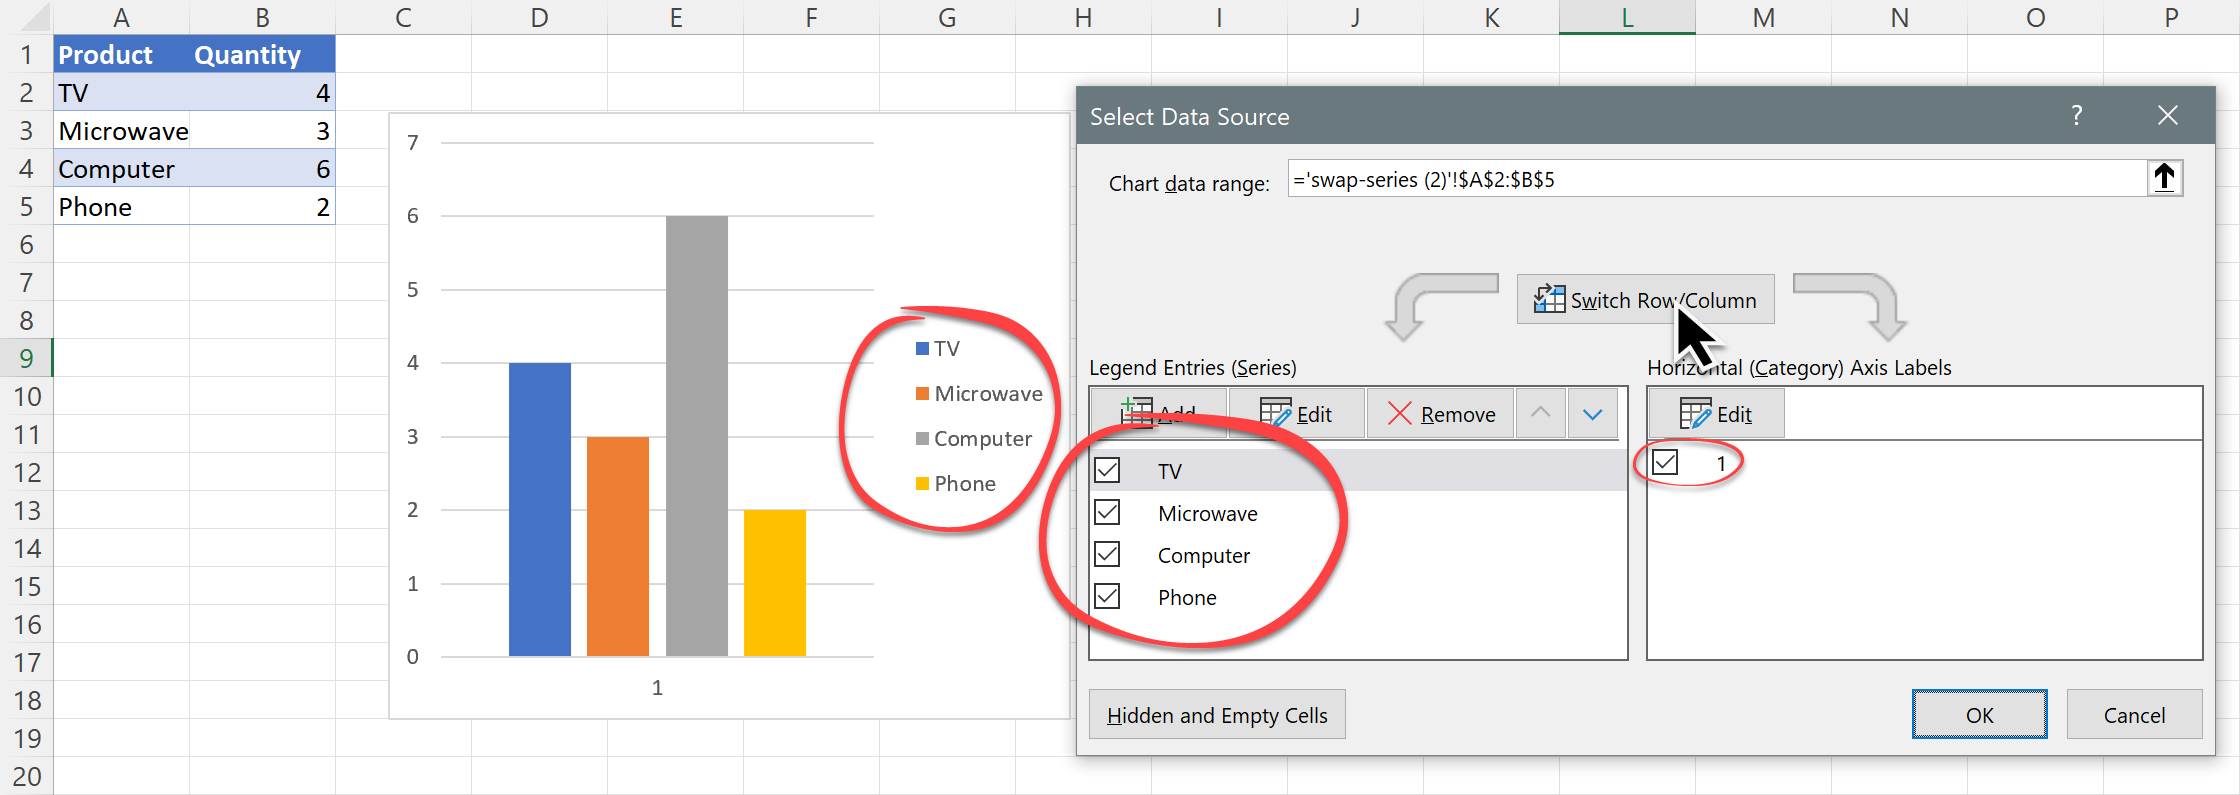This screenshot has height=795, width=2240.
Task: Click Edit under Horizontal Axis Labels
Action: point(1716,413)
